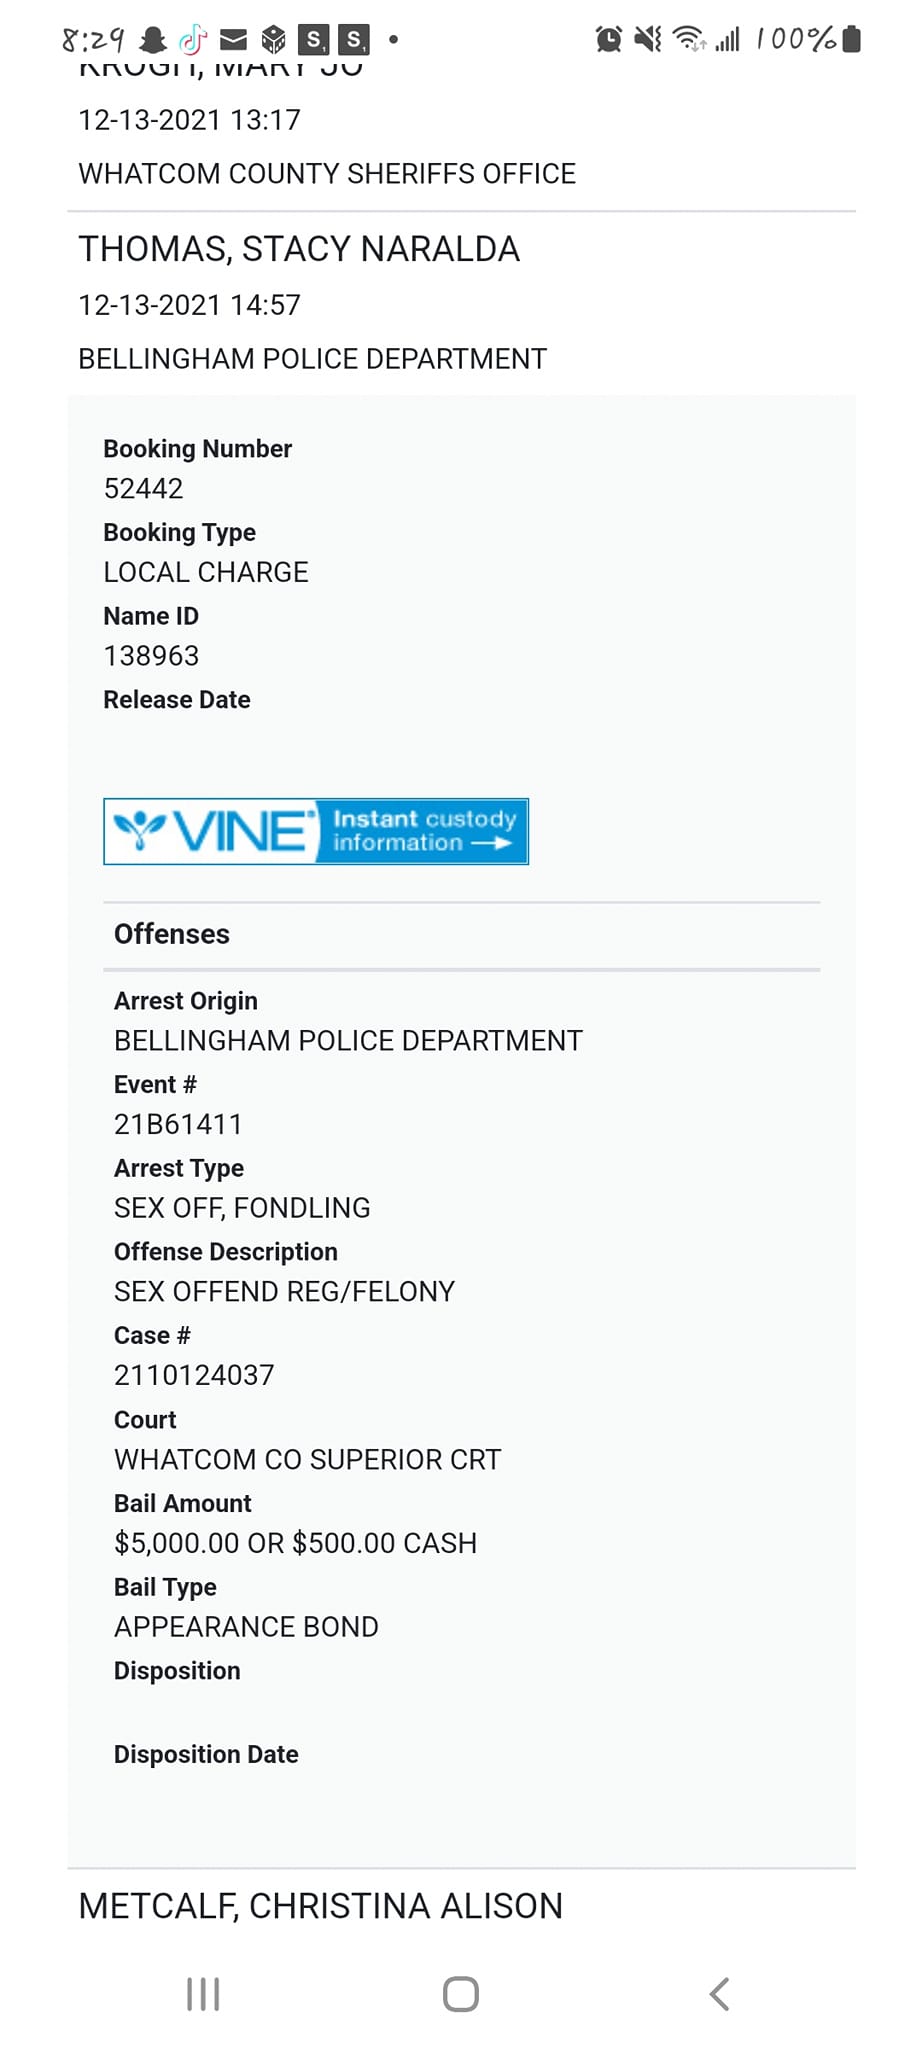The height and width of the screenshot is (2048, 922).
Task: Expand the METCALF, CHRISTINA ALISON entry
Action: coord(461,1906)
